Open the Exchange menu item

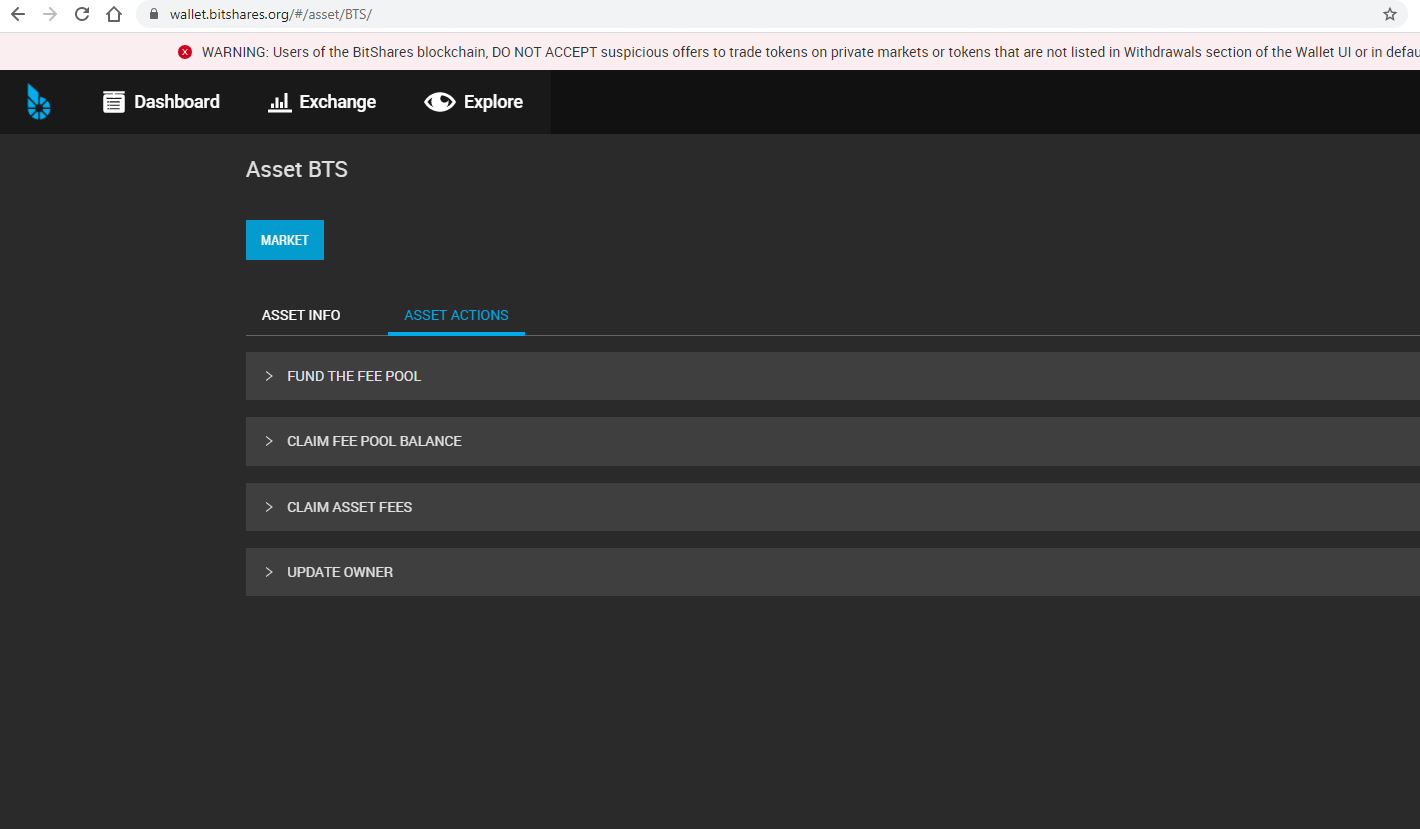(x=322, y=102)
